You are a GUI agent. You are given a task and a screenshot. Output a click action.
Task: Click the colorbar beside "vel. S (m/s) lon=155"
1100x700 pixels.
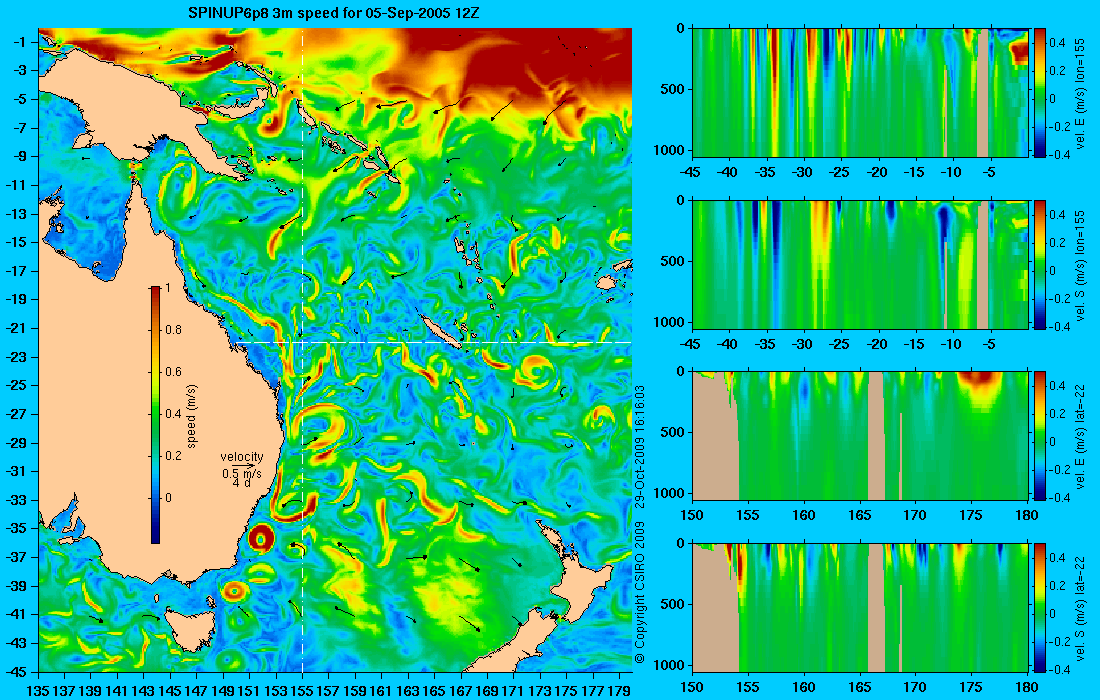coord(1040,264)
